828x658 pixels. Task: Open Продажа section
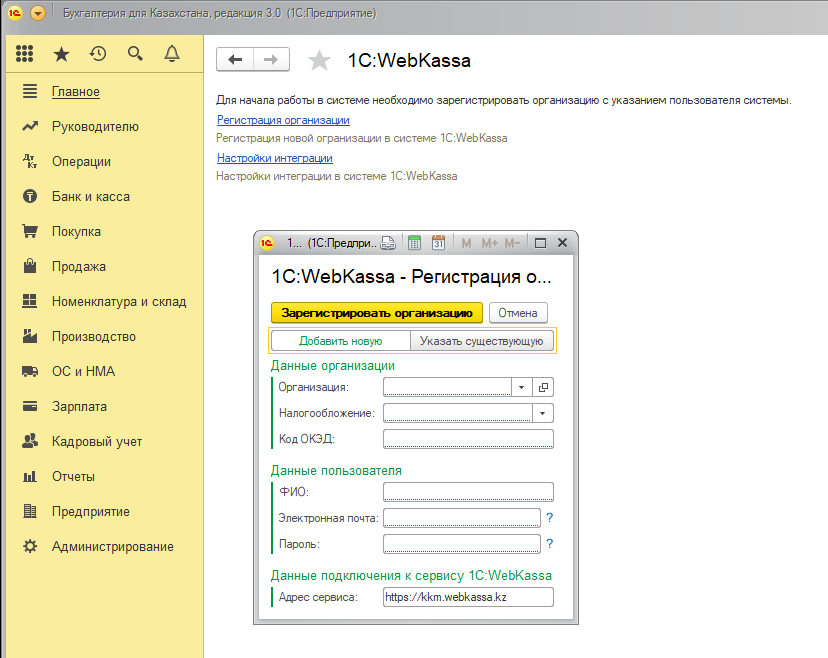(x=79, y=266)
